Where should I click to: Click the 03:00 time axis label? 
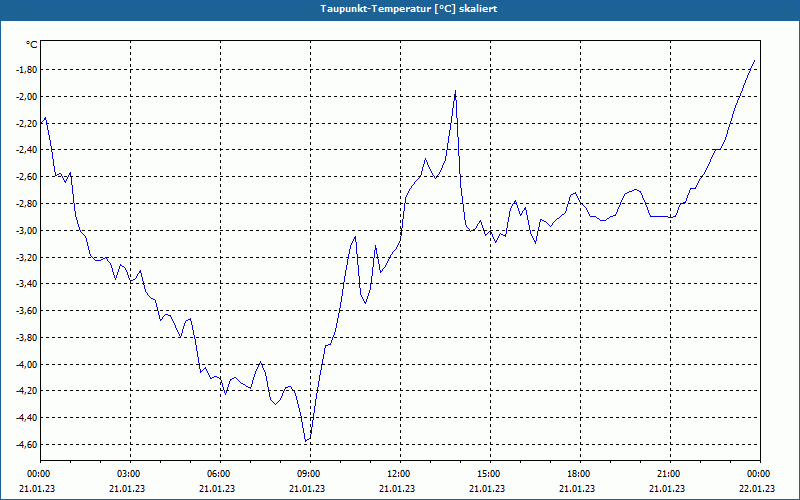pyautogui.click(x=131, y=474)
